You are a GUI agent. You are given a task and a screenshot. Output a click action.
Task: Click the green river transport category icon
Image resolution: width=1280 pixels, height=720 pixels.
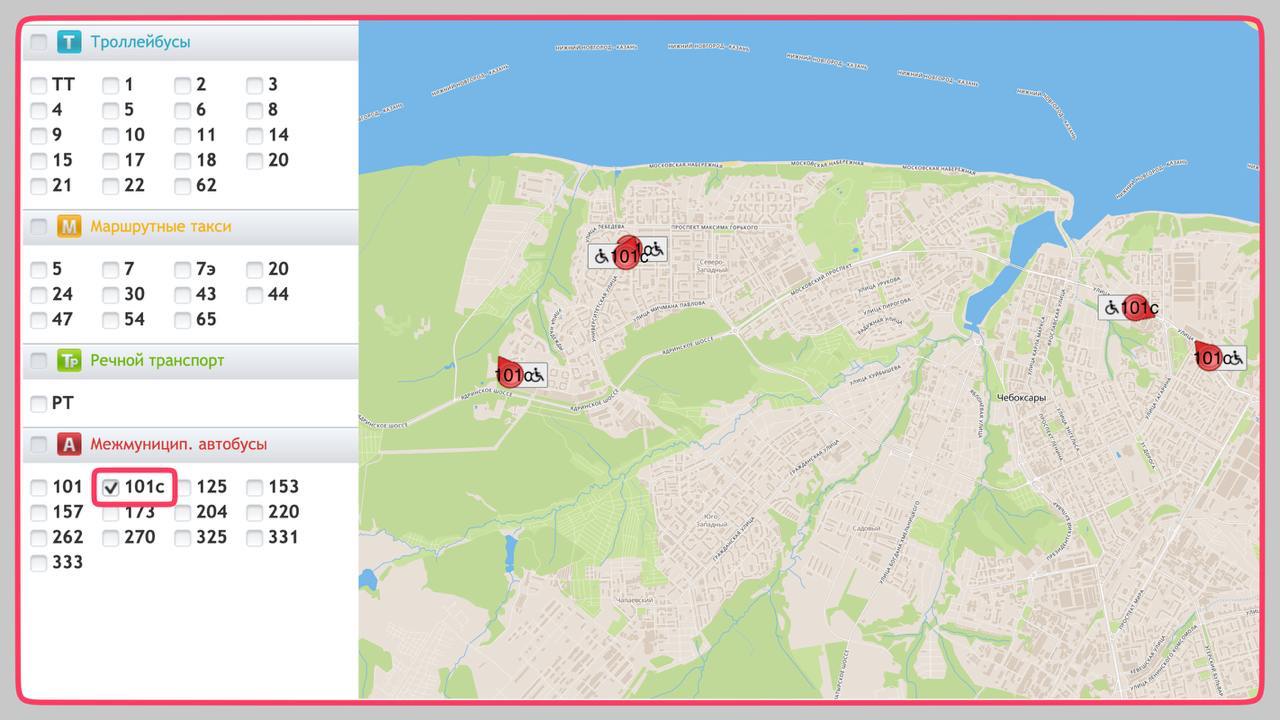[68, 361]
